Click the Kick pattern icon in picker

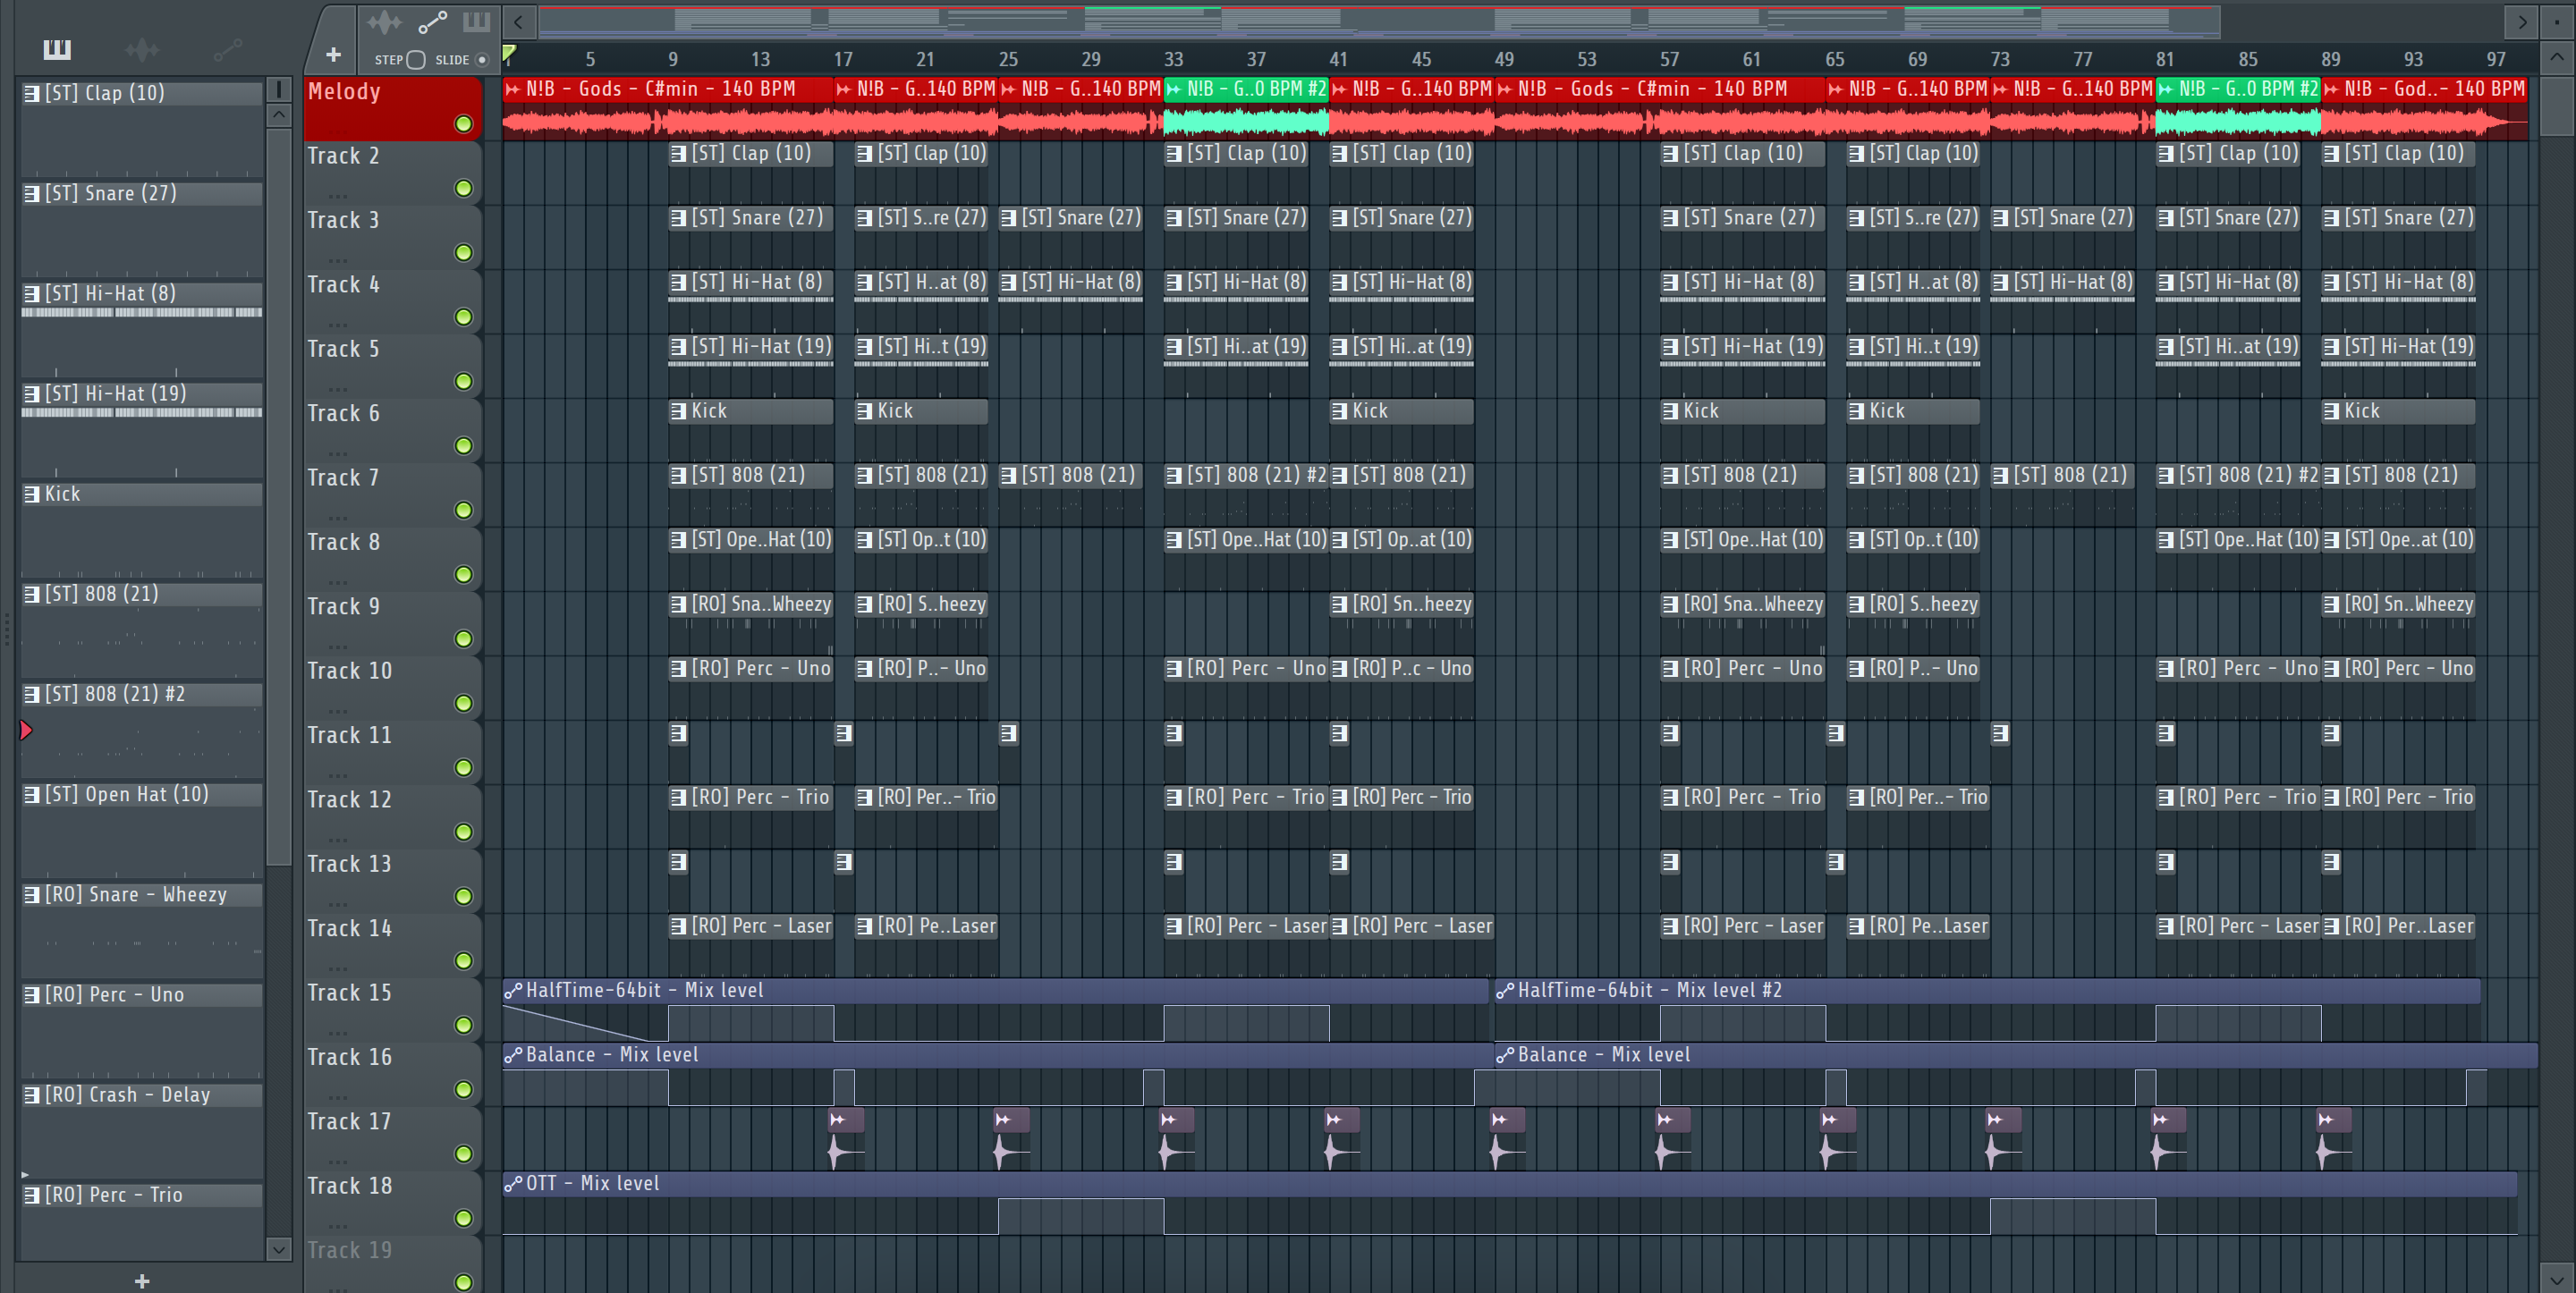(32, 494)
